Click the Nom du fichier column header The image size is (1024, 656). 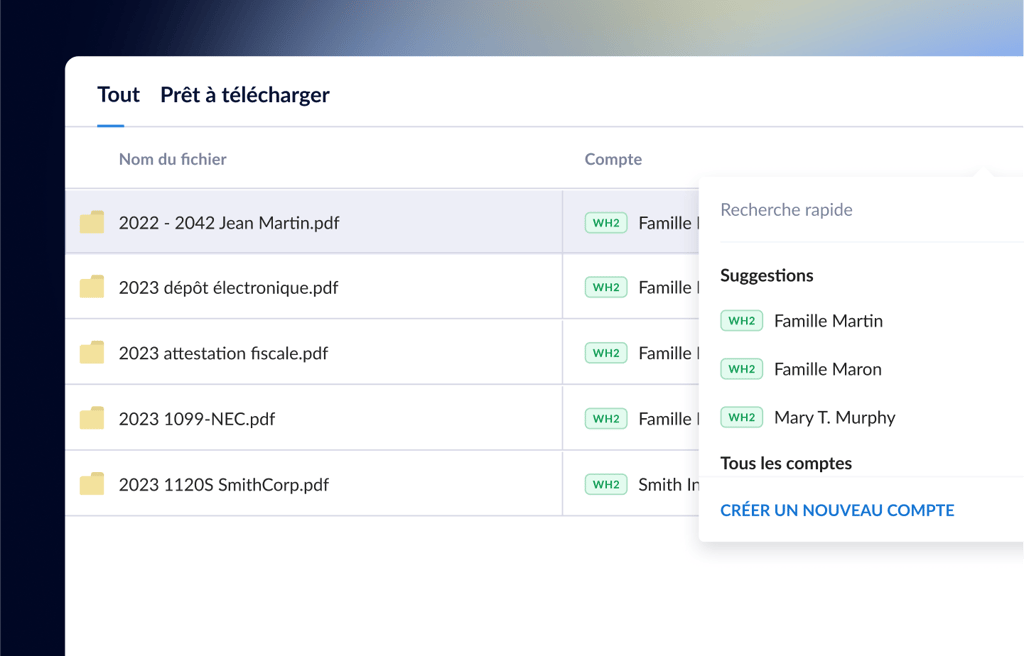pos(172,159)
